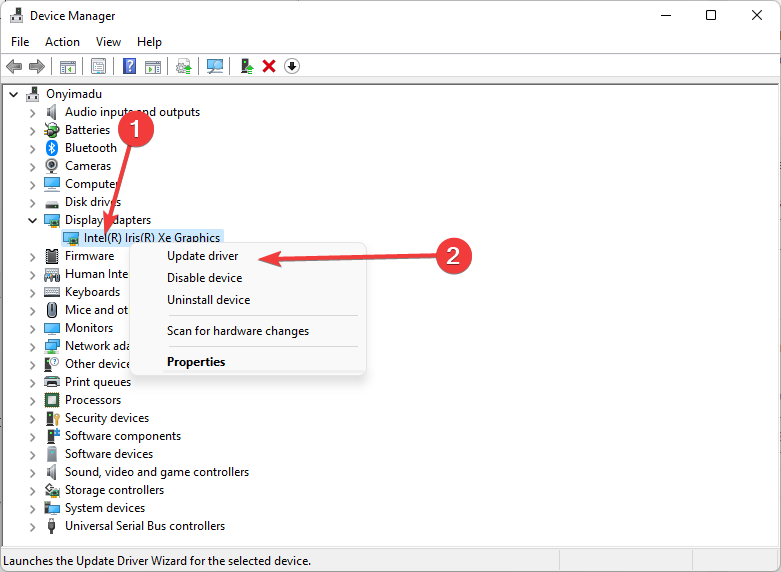Choose Uninstall device from context menu
Image resolution: width=781 pixels, height=572 pixels.
pyautogui.click(x=209, y=300)
